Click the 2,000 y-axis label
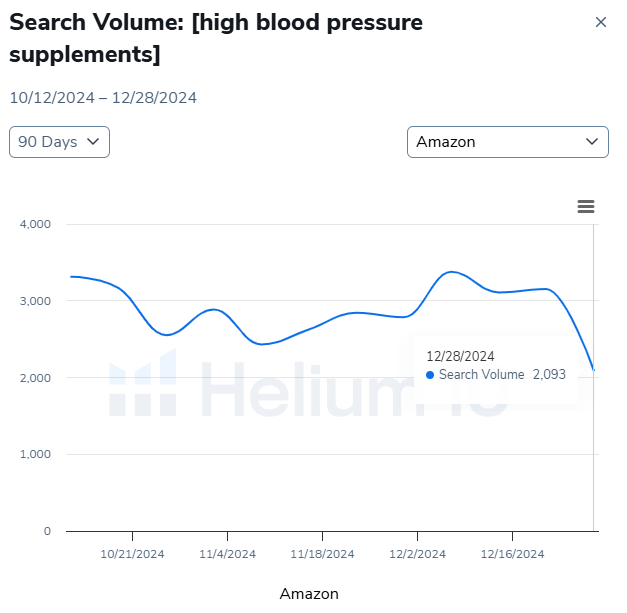The height and width of the screenshot is (613, 627). [35, 378]
